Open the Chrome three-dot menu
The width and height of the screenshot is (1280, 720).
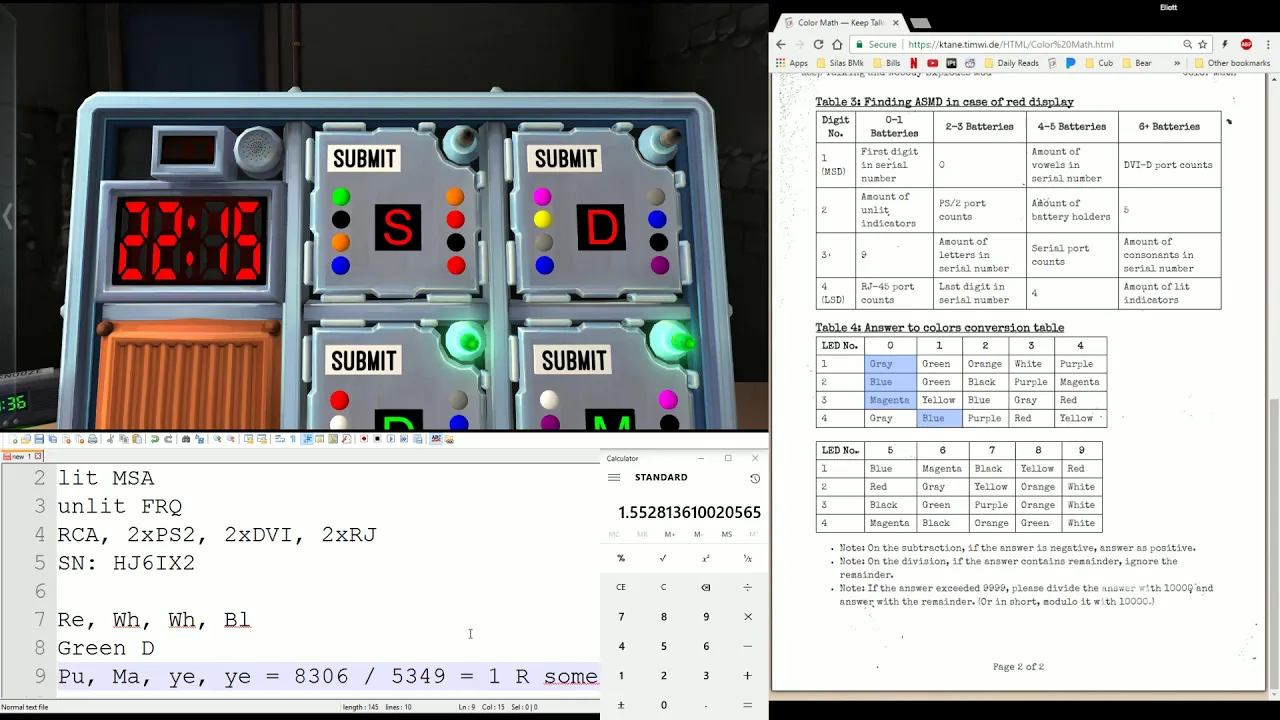1267,44
